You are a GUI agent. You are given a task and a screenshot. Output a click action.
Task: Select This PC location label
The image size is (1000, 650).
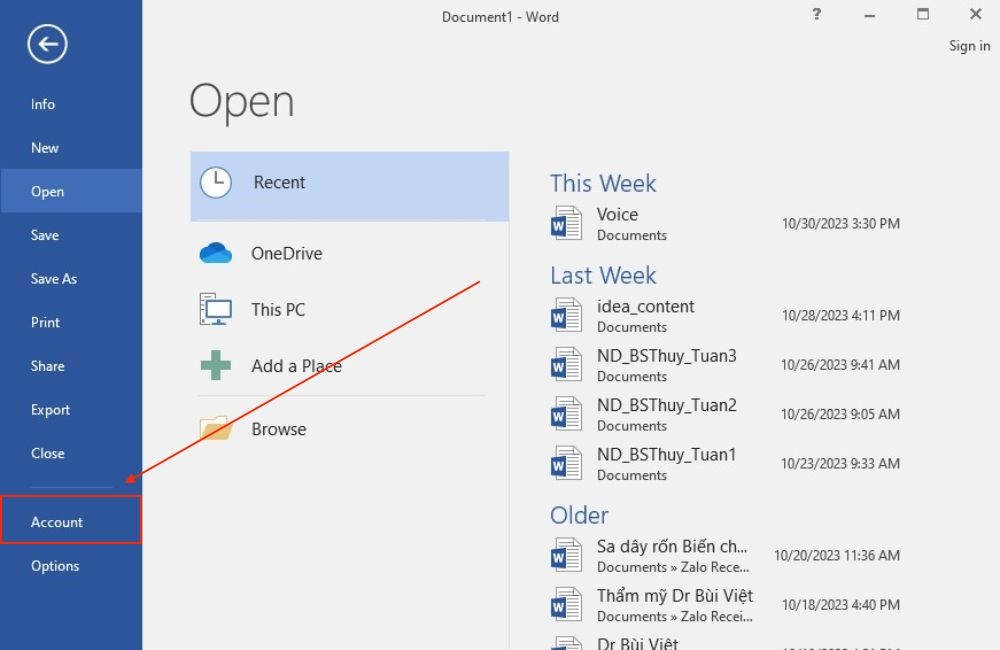[x=278, y=309]
